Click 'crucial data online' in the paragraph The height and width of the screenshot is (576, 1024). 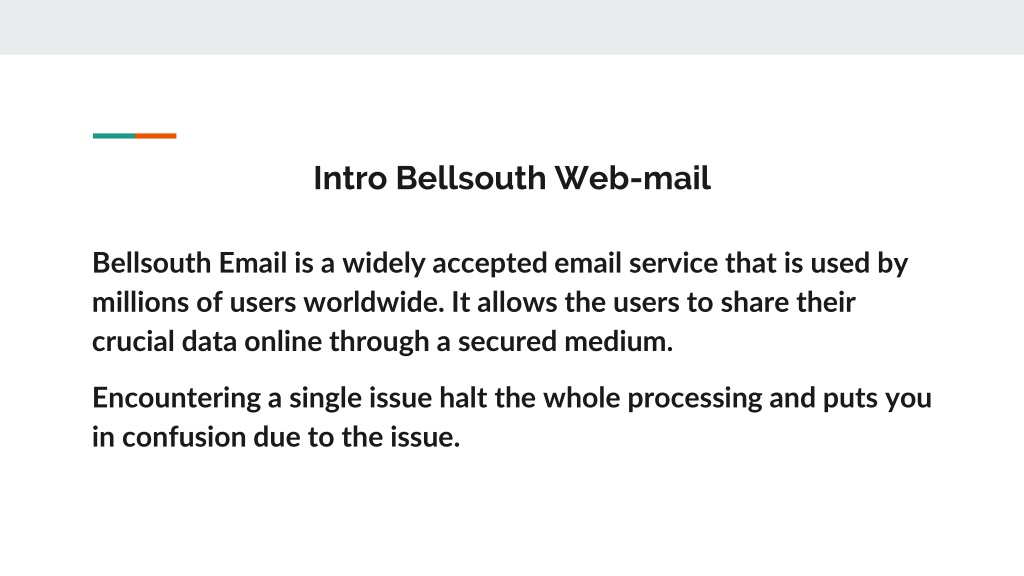click(x=207, y=342)
